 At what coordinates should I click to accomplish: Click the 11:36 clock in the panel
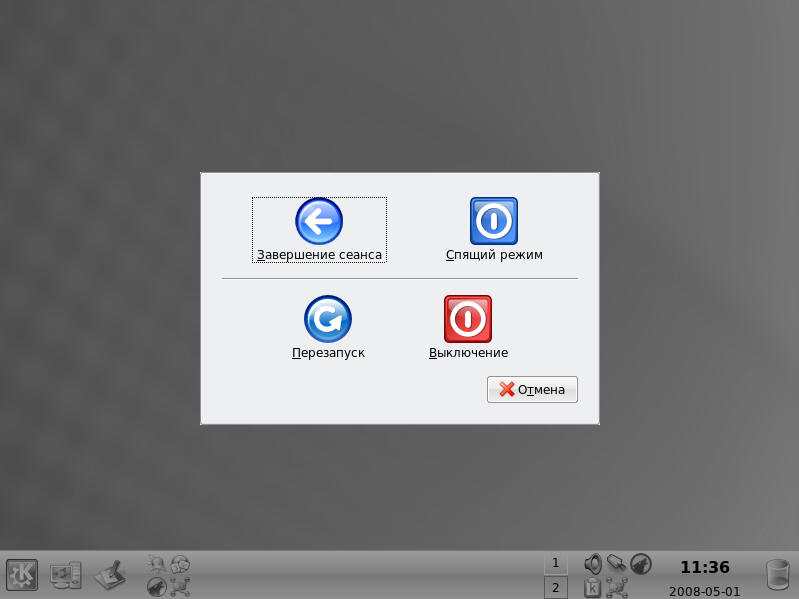click(x=705, y=567)
